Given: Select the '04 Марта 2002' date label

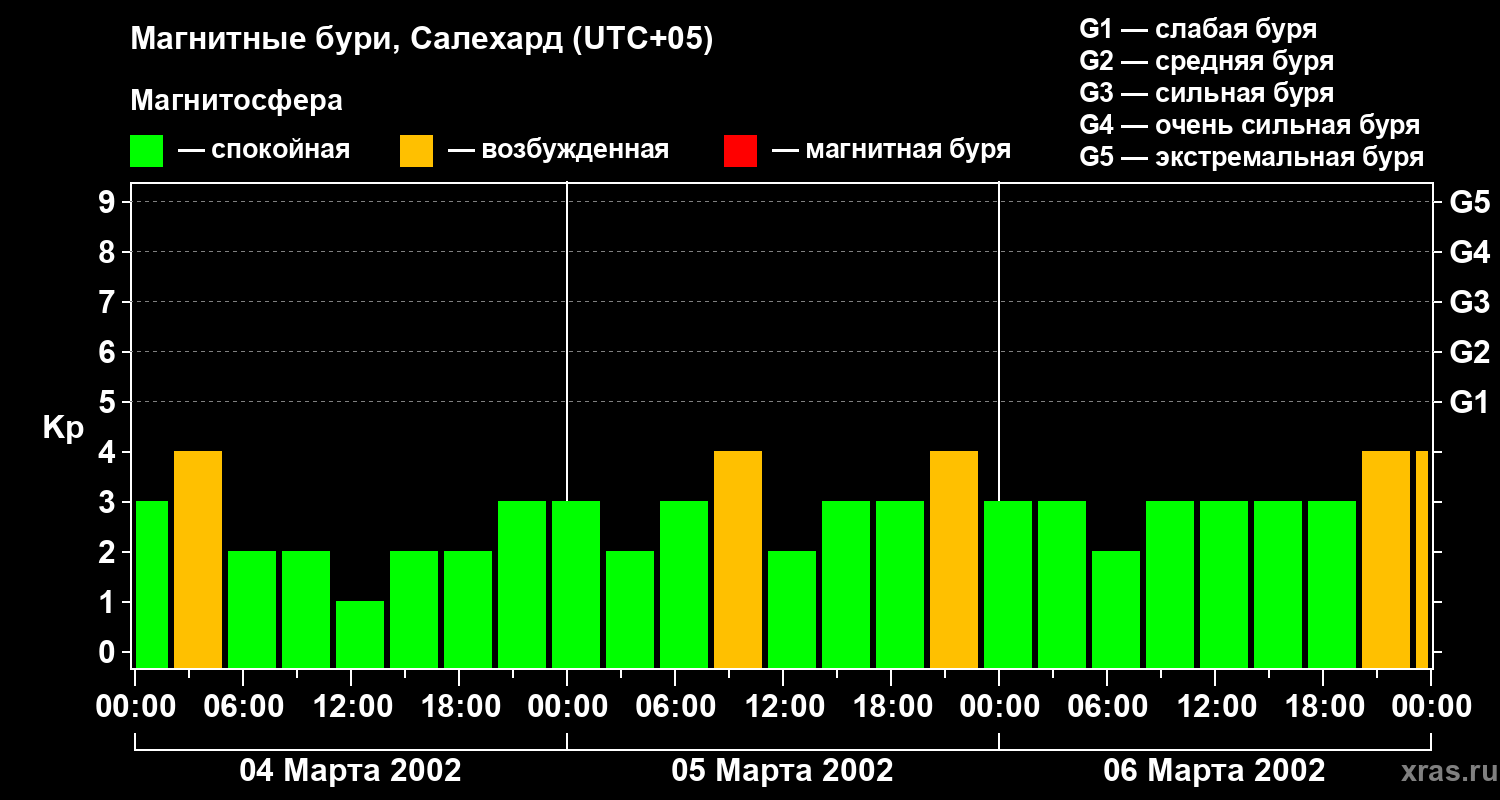Looking at the screenshot, I should click(350, 771).
